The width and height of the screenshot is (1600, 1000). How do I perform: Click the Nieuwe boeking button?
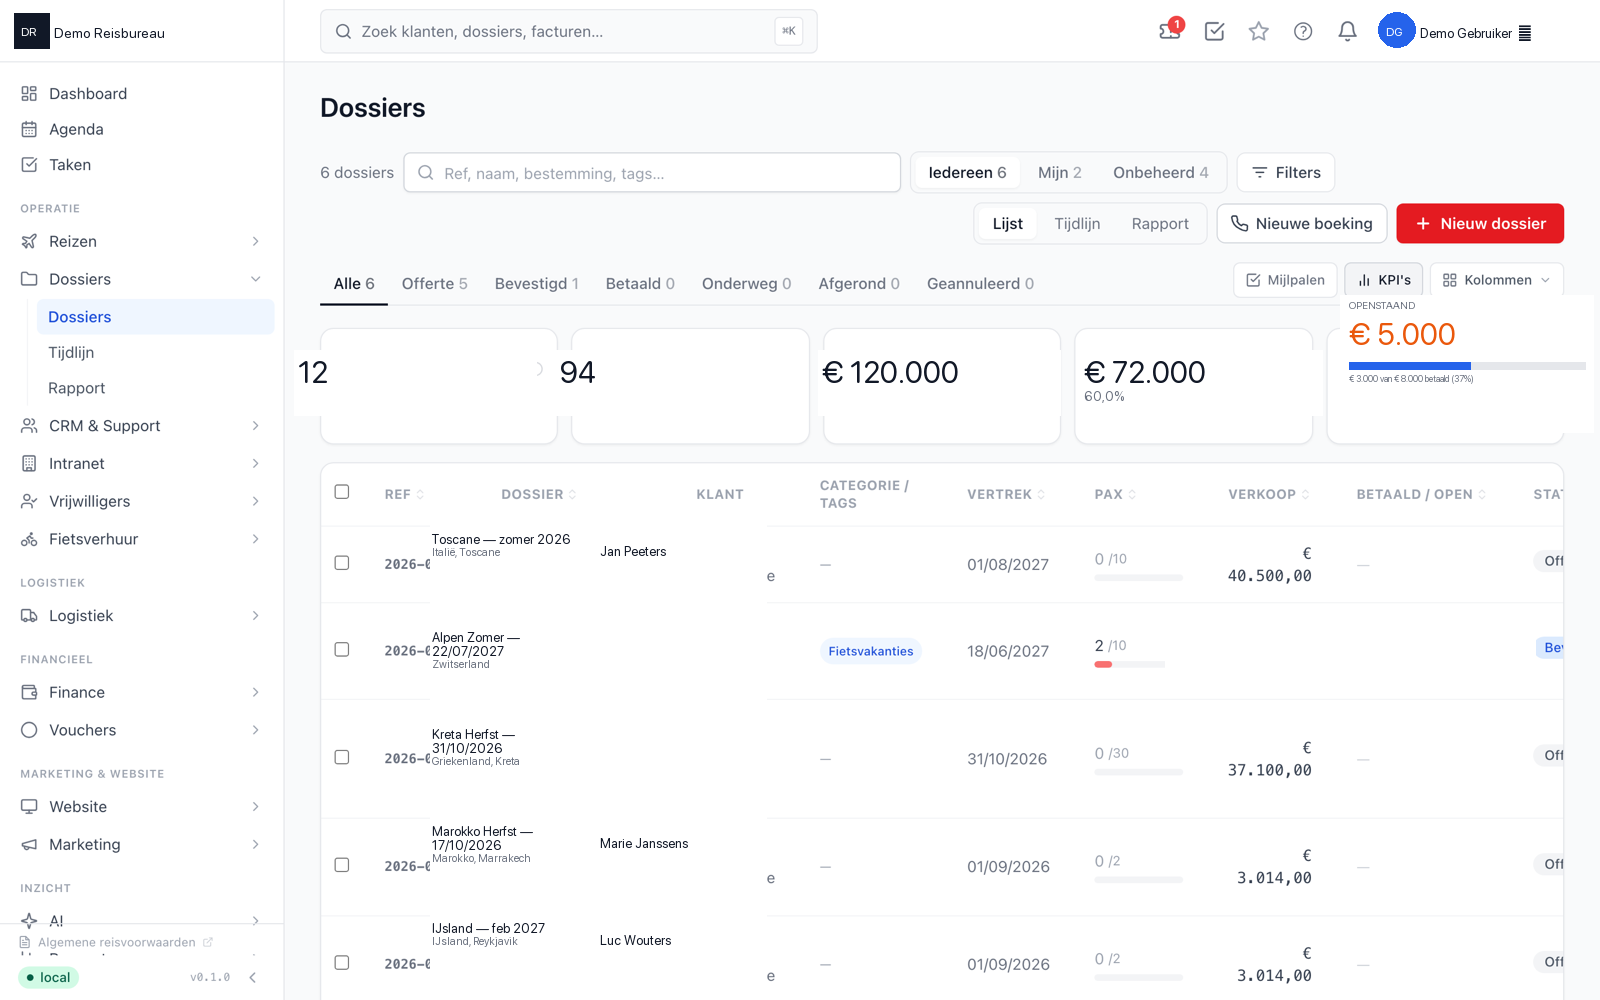click(x=1301, y=224)
